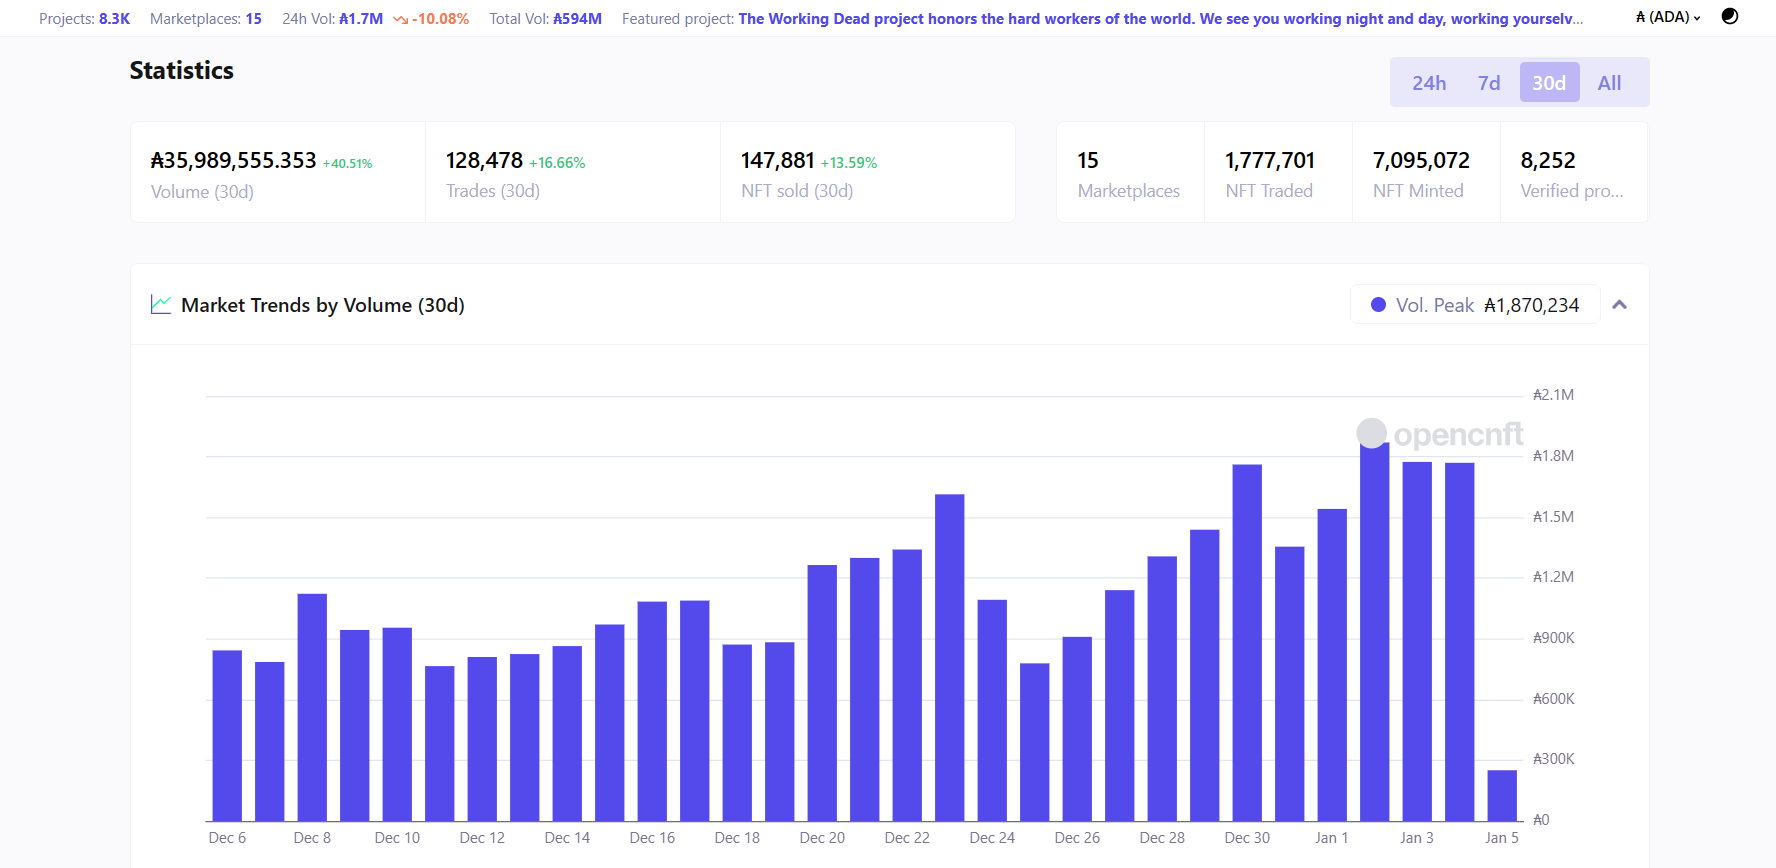This screenshot has width=1776, height=868.
Task: Click the Market Trends chart line icon
Action: (x=161, y=304)
